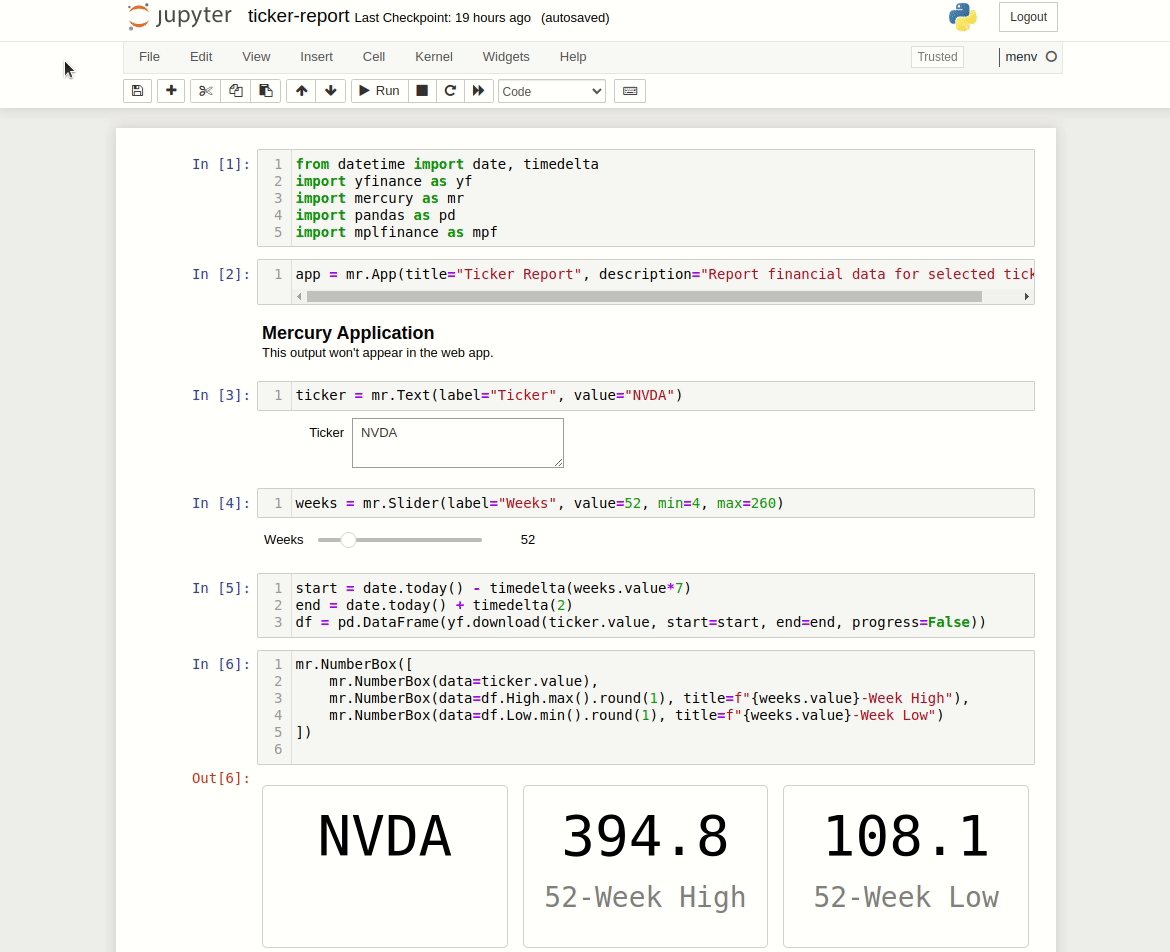Save the notebook using the save icon
Viewport: 1170px width, 952px height.
tap(137, 91)
